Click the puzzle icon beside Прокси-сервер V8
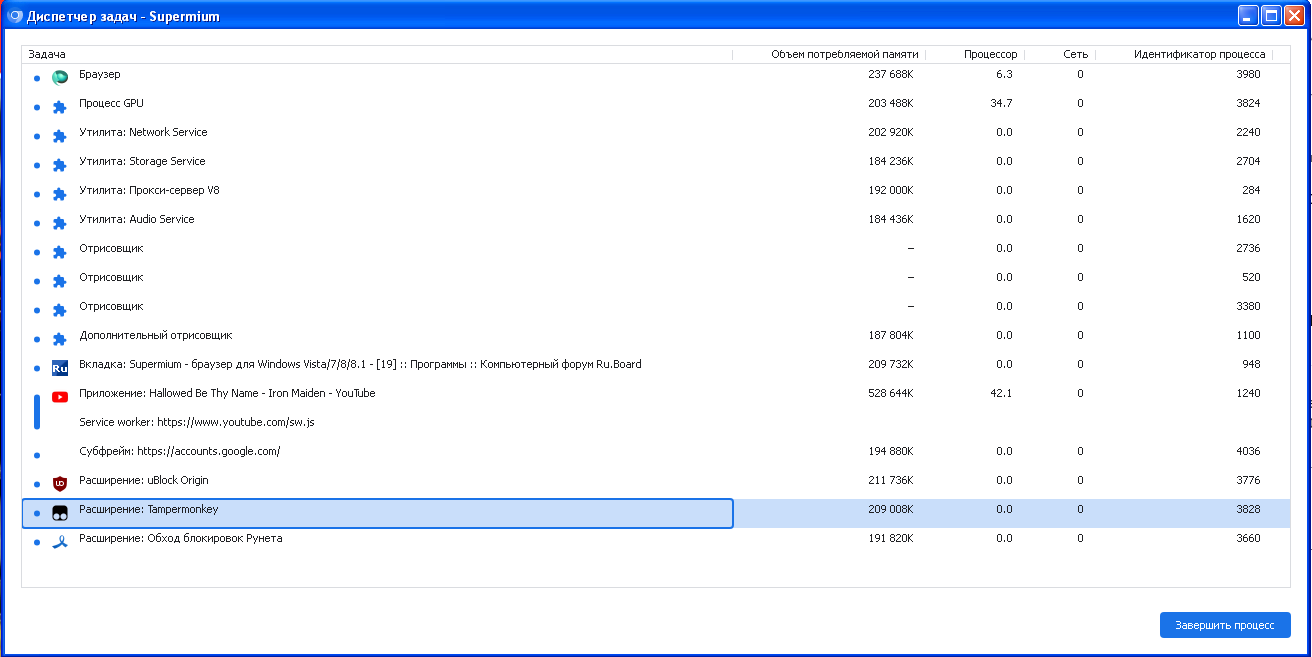 (x=60, y=193)
